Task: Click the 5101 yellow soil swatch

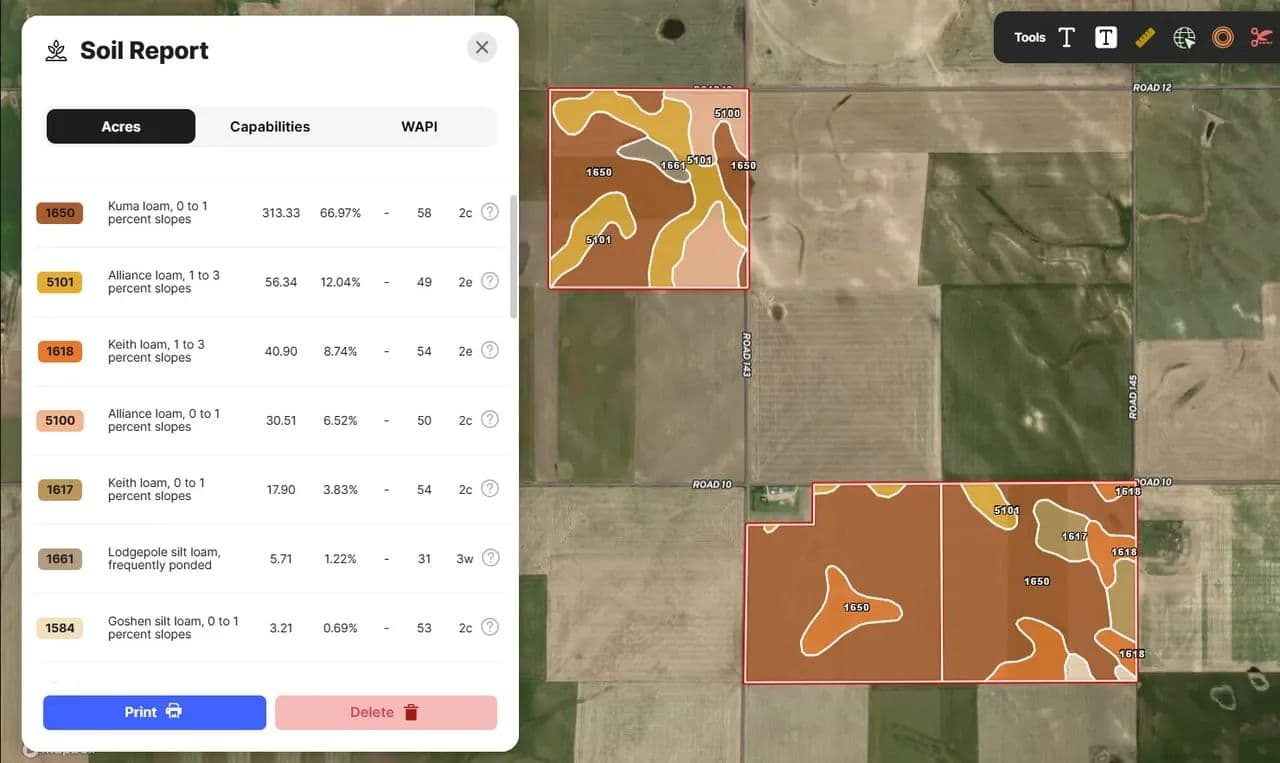Action: (x=60, y=282)
